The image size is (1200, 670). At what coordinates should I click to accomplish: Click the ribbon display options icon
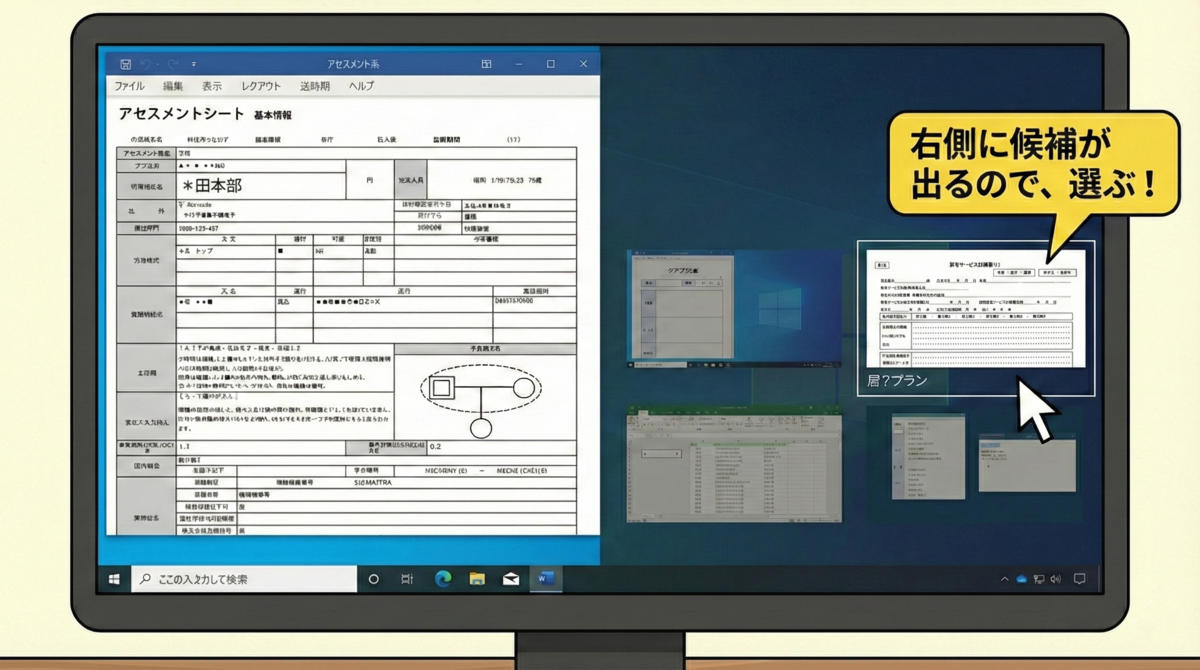(x=486, y=64)
